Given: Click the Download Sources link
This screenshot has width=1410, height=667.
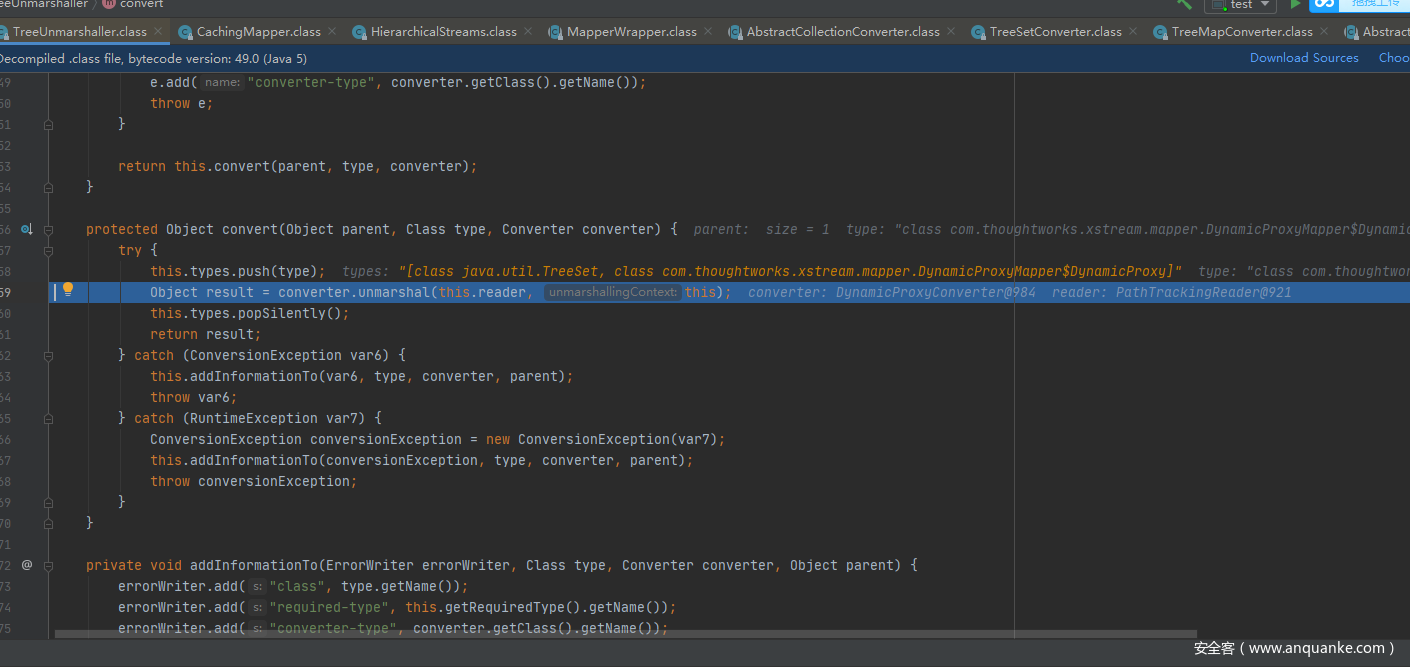Looking at the screenshot, I should 1304,58.
